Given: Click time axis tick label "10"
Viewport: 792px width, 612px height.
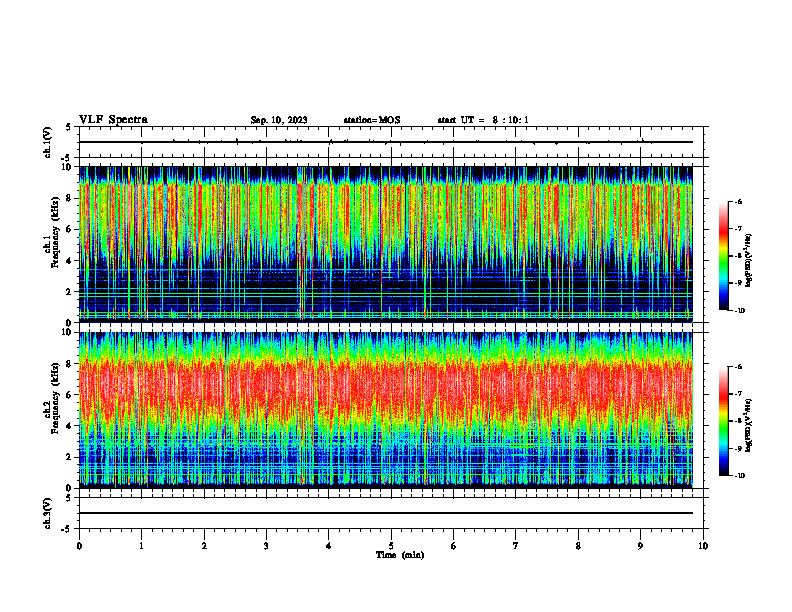Looking at the screenshot, I should tap(703, 546).
